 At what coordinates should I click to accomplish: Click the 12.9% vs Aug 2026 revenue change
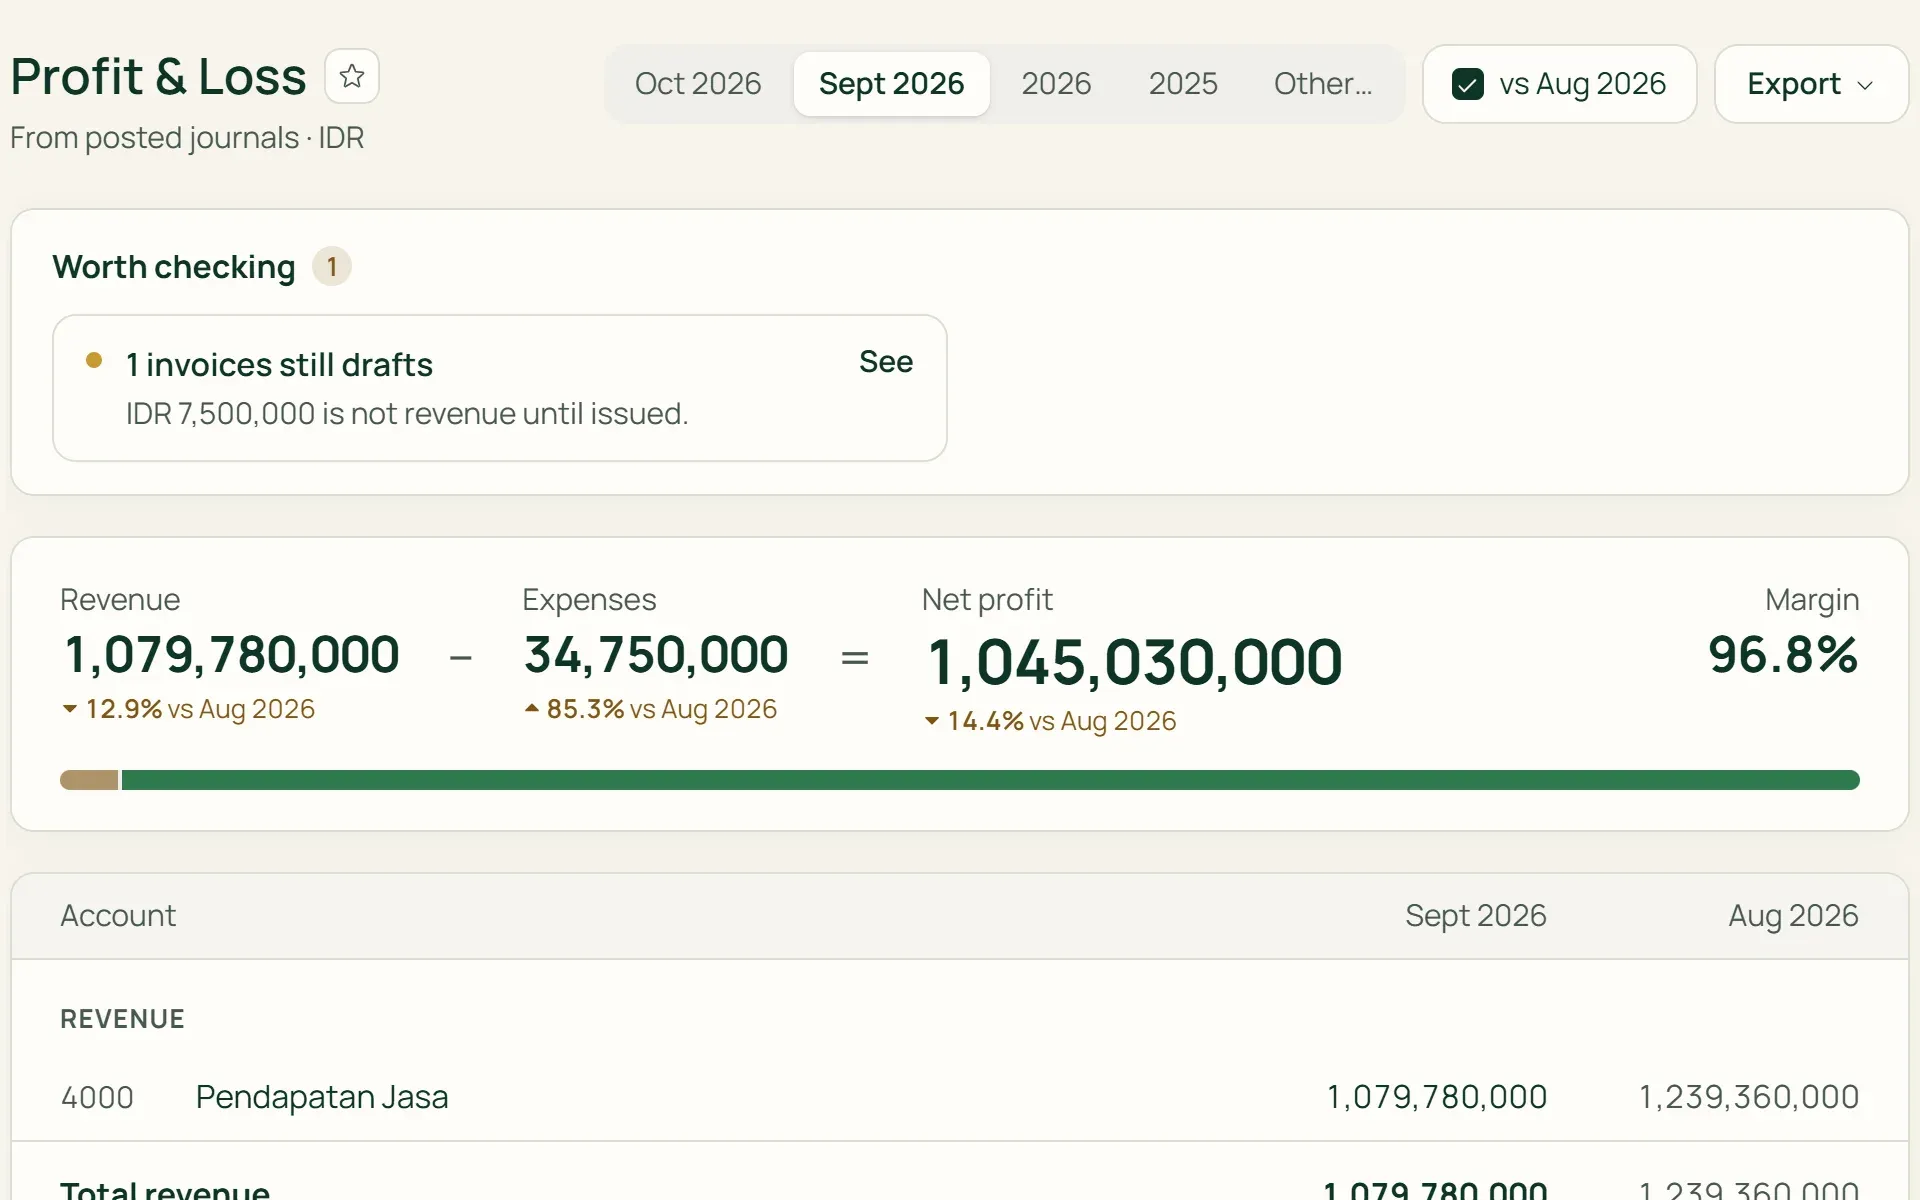point(188,709)
